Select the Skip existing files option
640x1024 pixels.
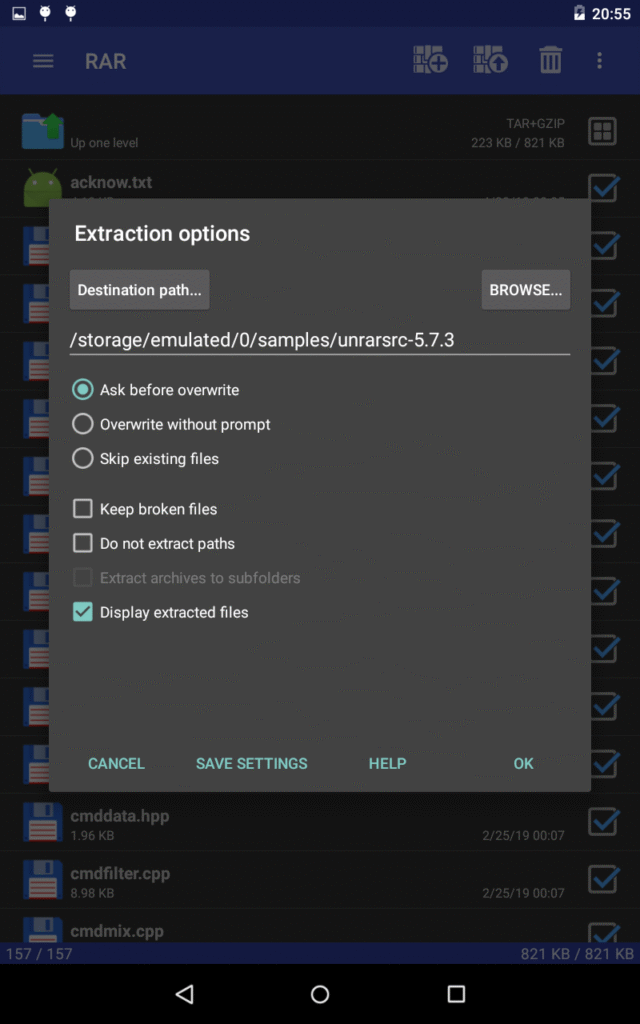click(83, 458)
